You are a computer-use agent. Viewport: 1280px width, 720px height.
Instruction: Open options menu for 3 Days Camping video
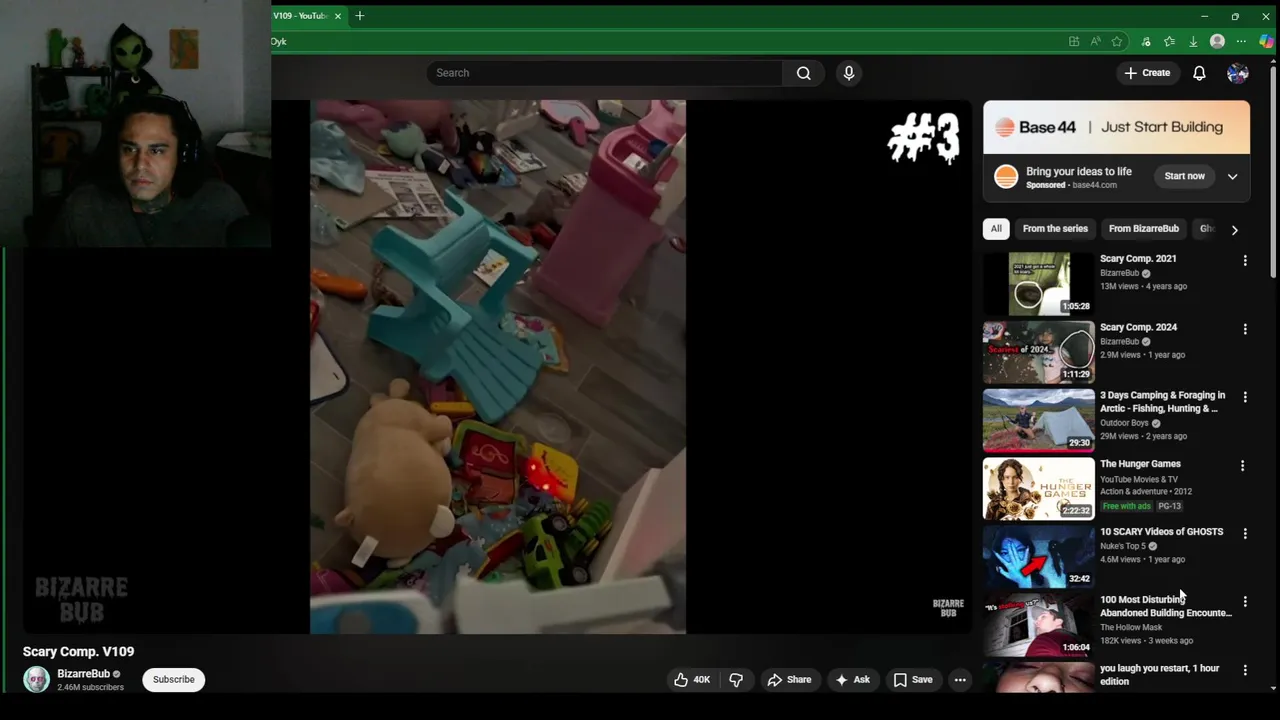[x=1245, y=397]
